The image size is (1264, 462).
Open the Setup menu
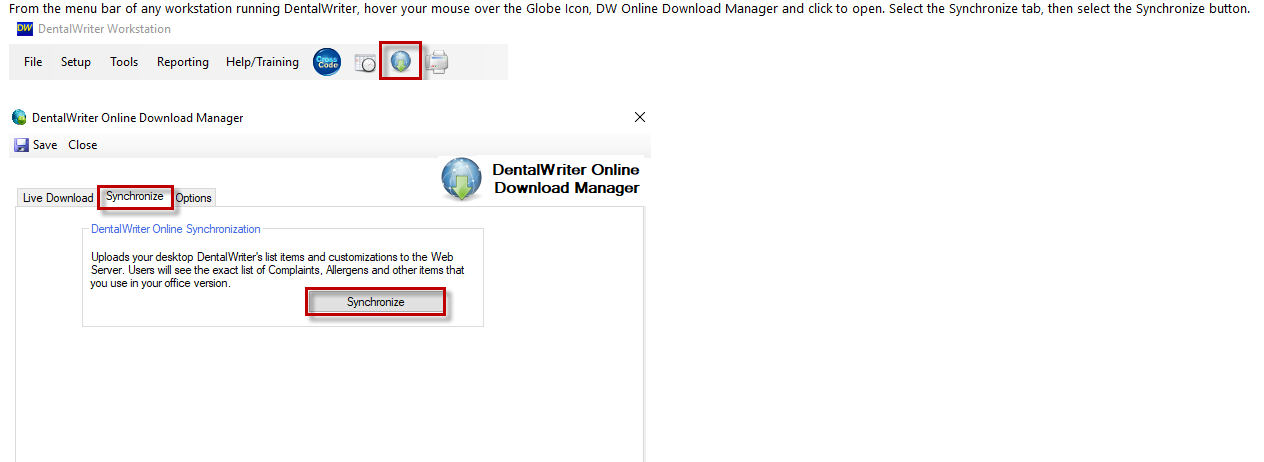(x=76, y=62)
